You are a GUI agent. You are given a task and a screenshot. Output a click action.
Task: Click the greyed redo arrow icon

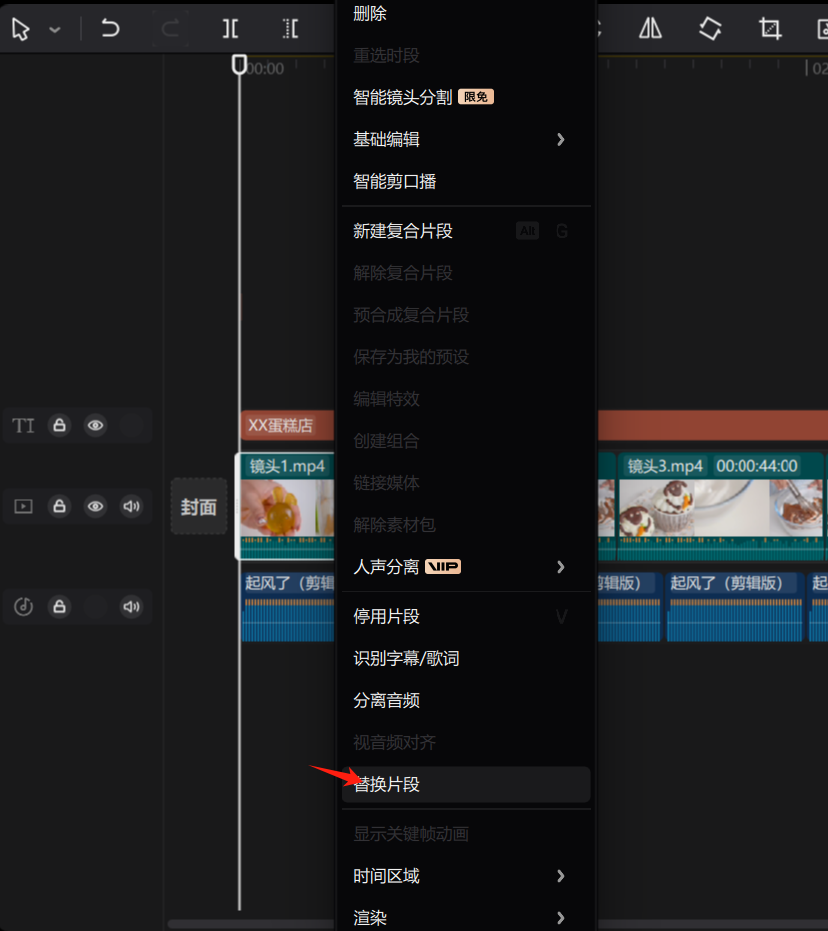point(170,28)
